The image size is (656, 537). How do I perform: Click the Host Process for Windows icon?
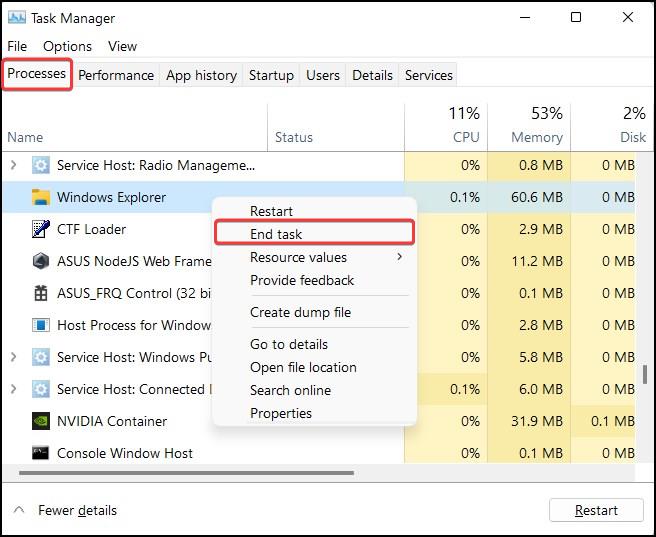coord(41,325)
